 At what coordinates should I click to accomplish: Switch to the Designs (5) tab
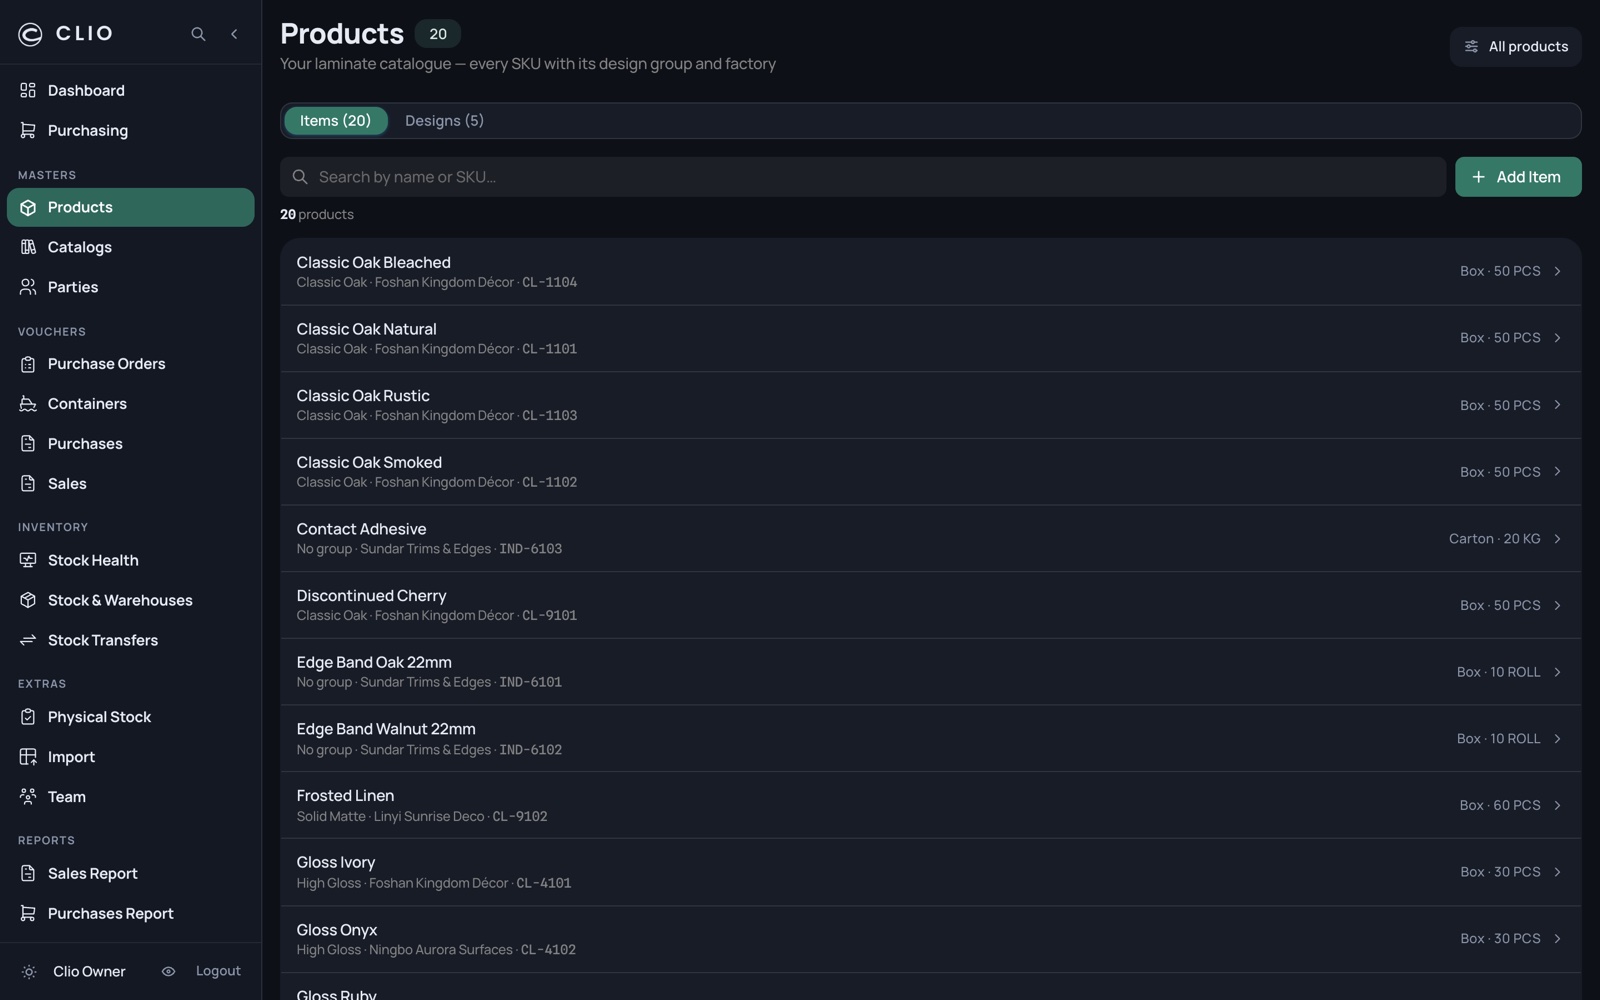click(444, 121)
